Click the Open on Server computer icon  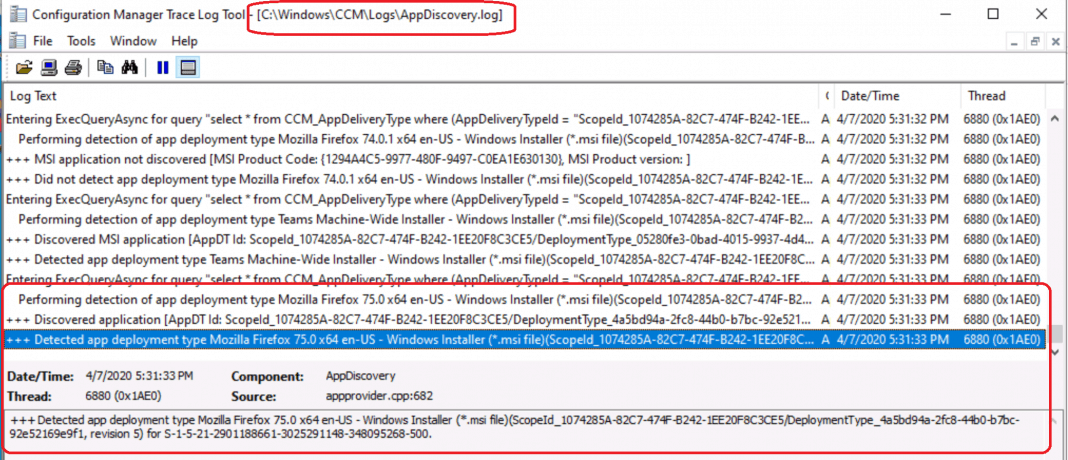click(48, 68)
